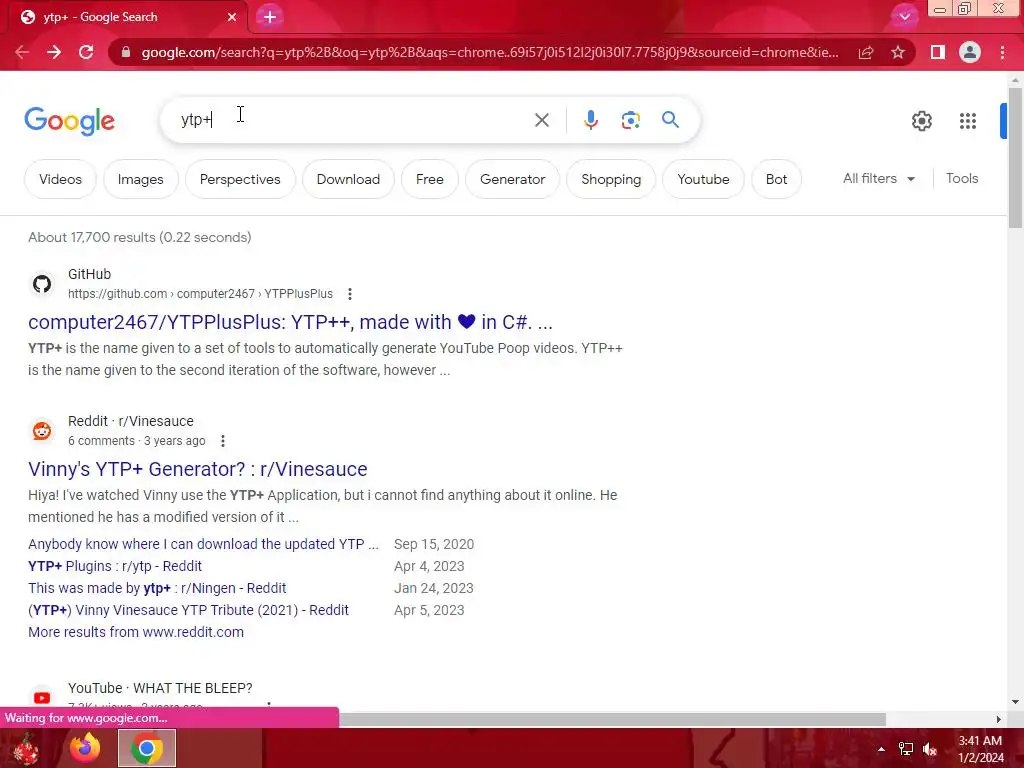Select the Generator filter chip
The width and height of the screenshot is (1024, 768).
pos(512,179)
